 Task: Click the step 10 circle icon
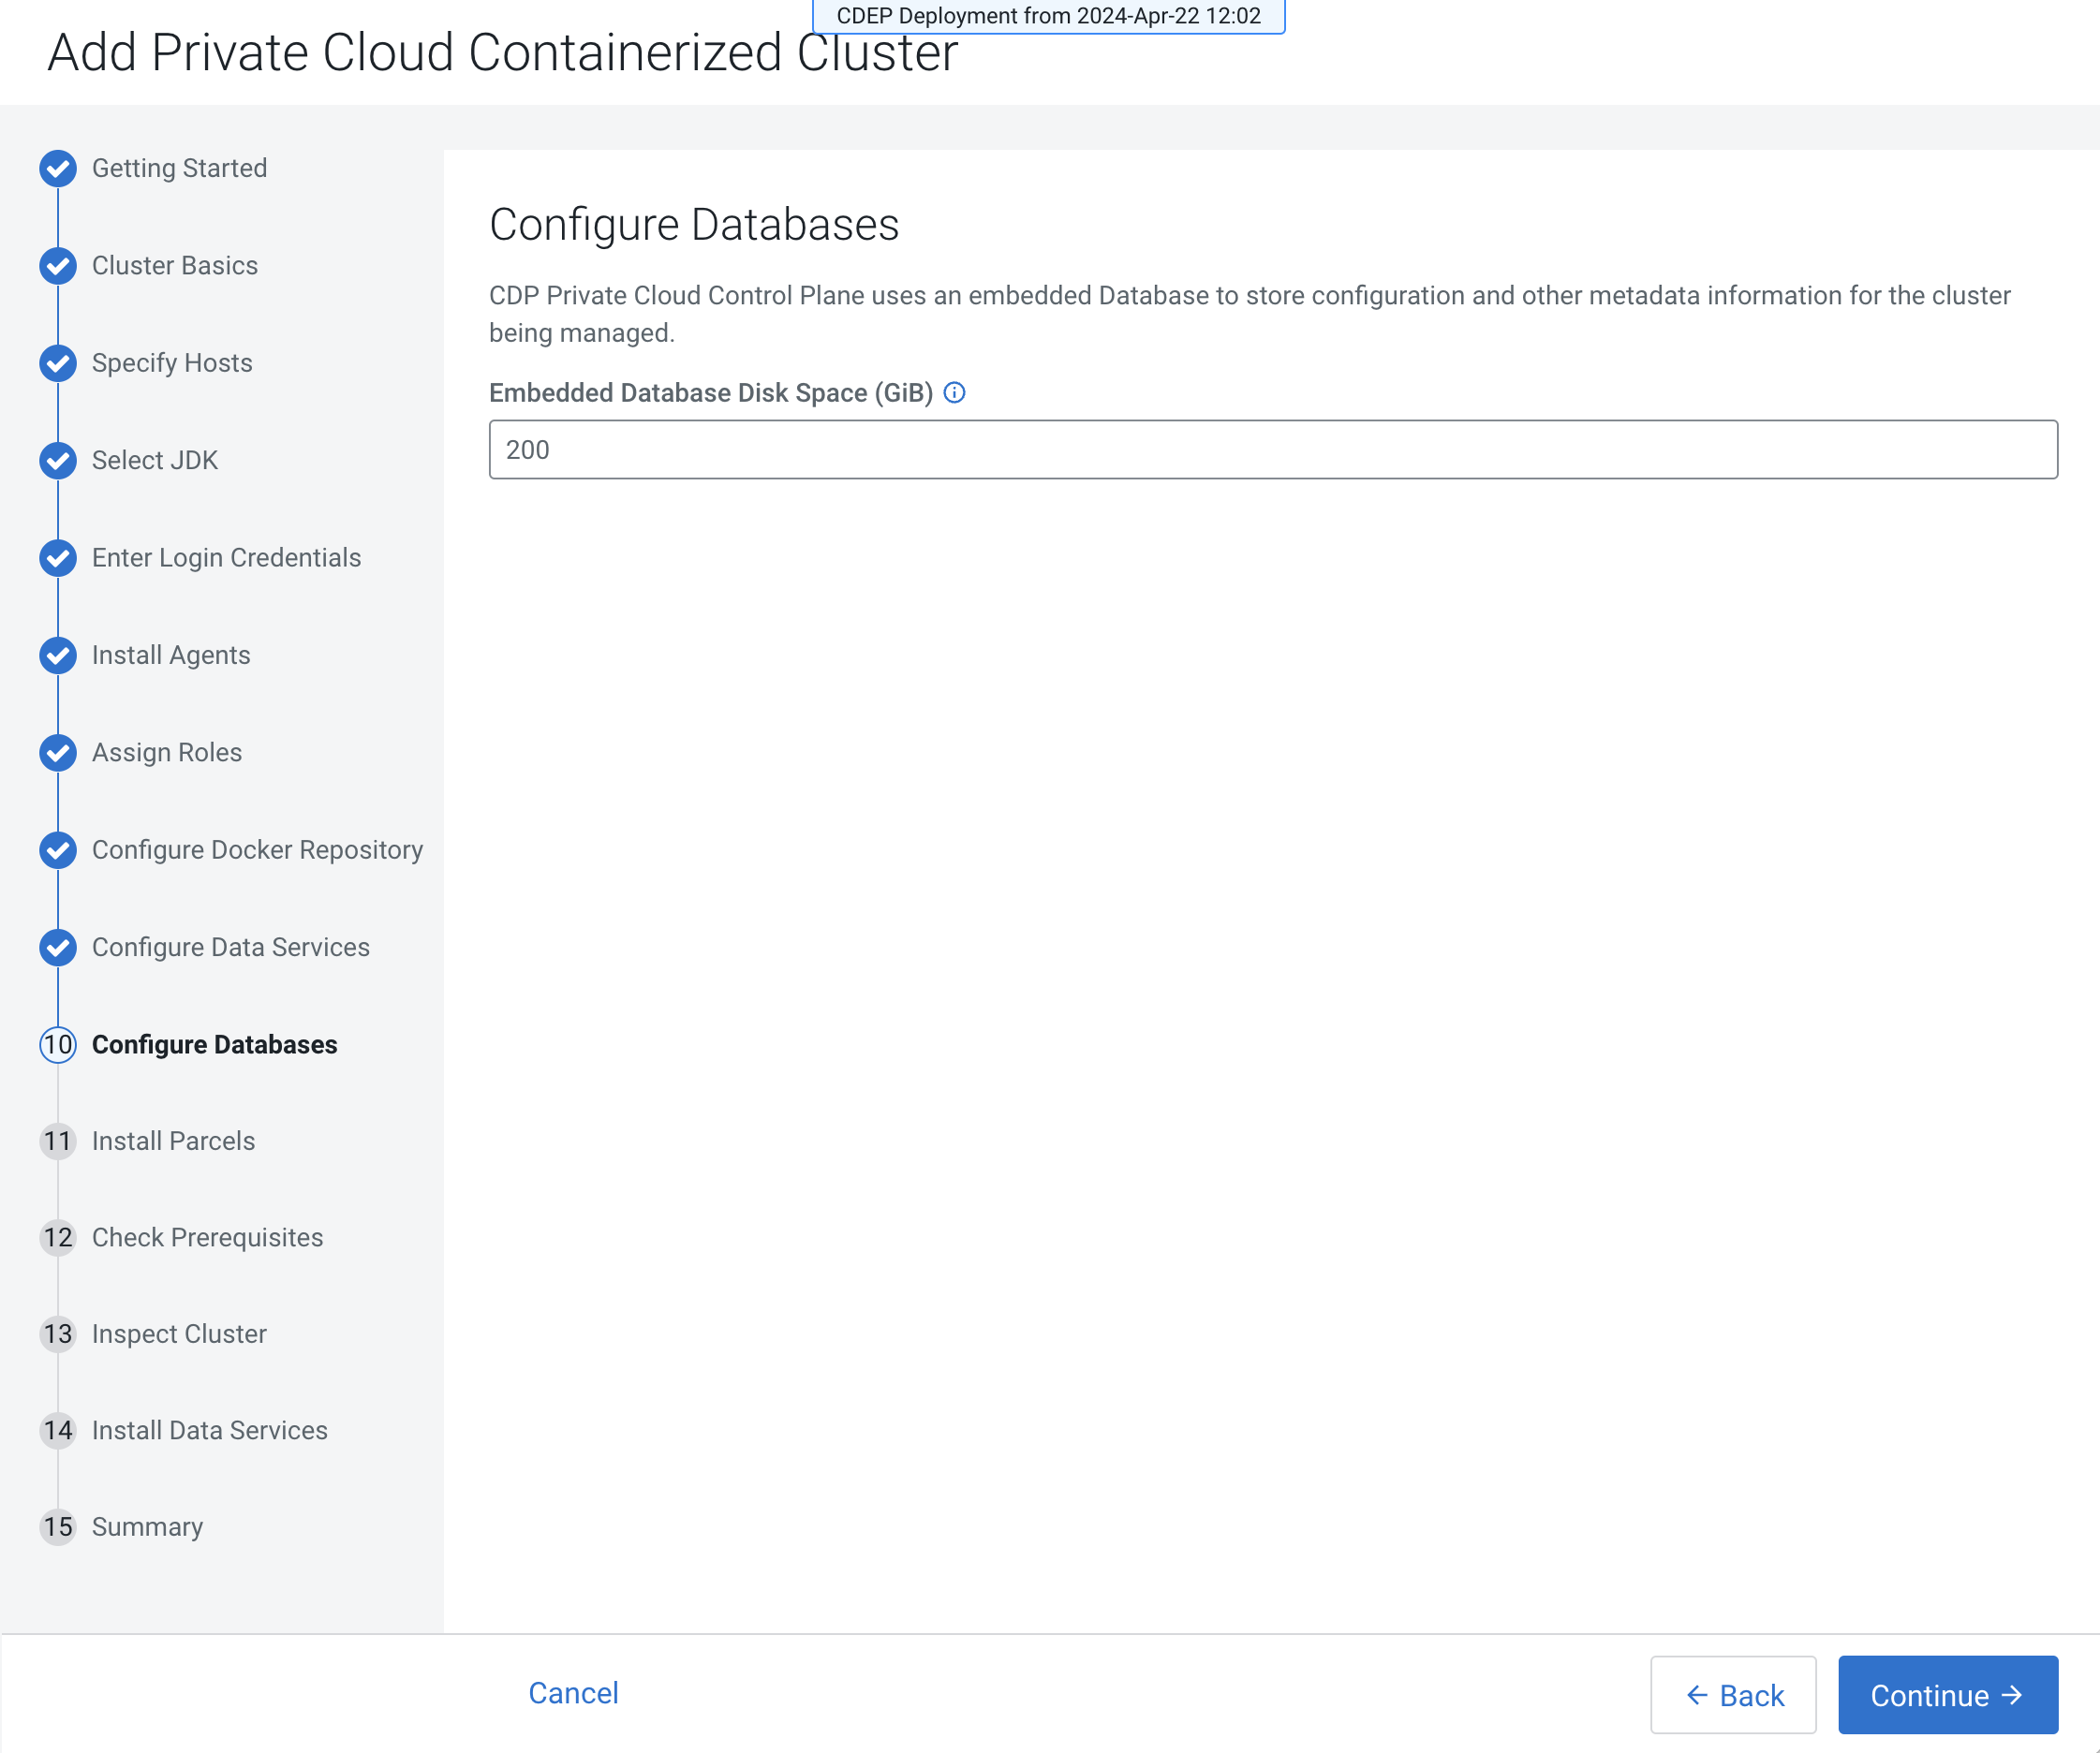[x=58, y=1044]
